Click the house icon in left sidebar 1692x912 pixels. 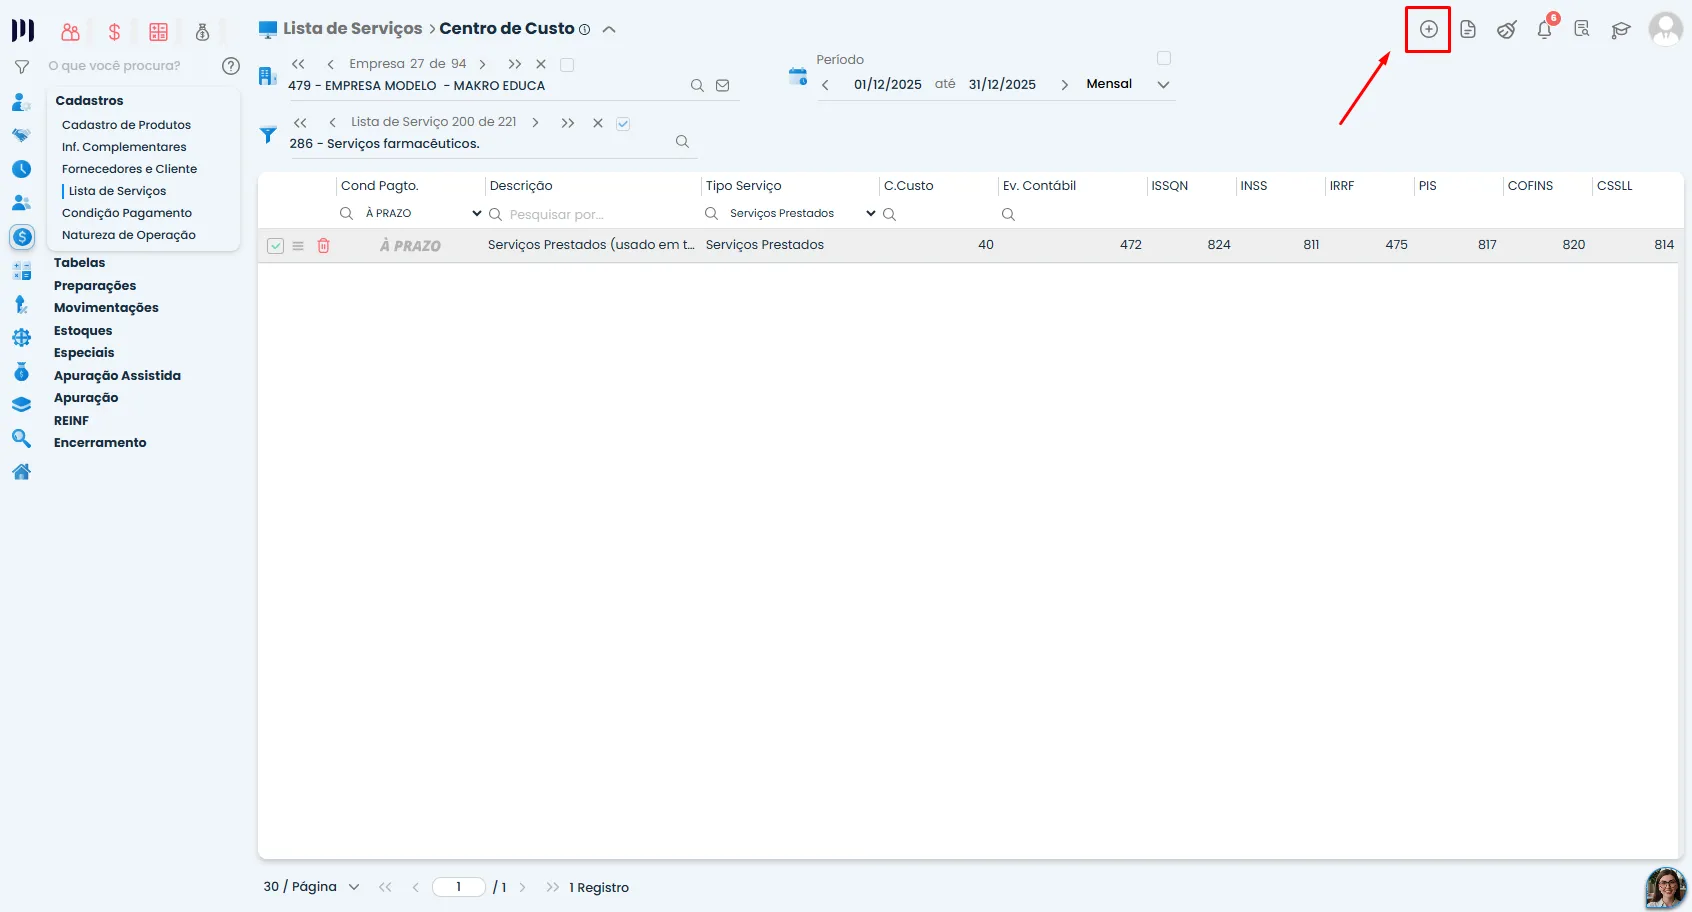click(x=21, y=471)
